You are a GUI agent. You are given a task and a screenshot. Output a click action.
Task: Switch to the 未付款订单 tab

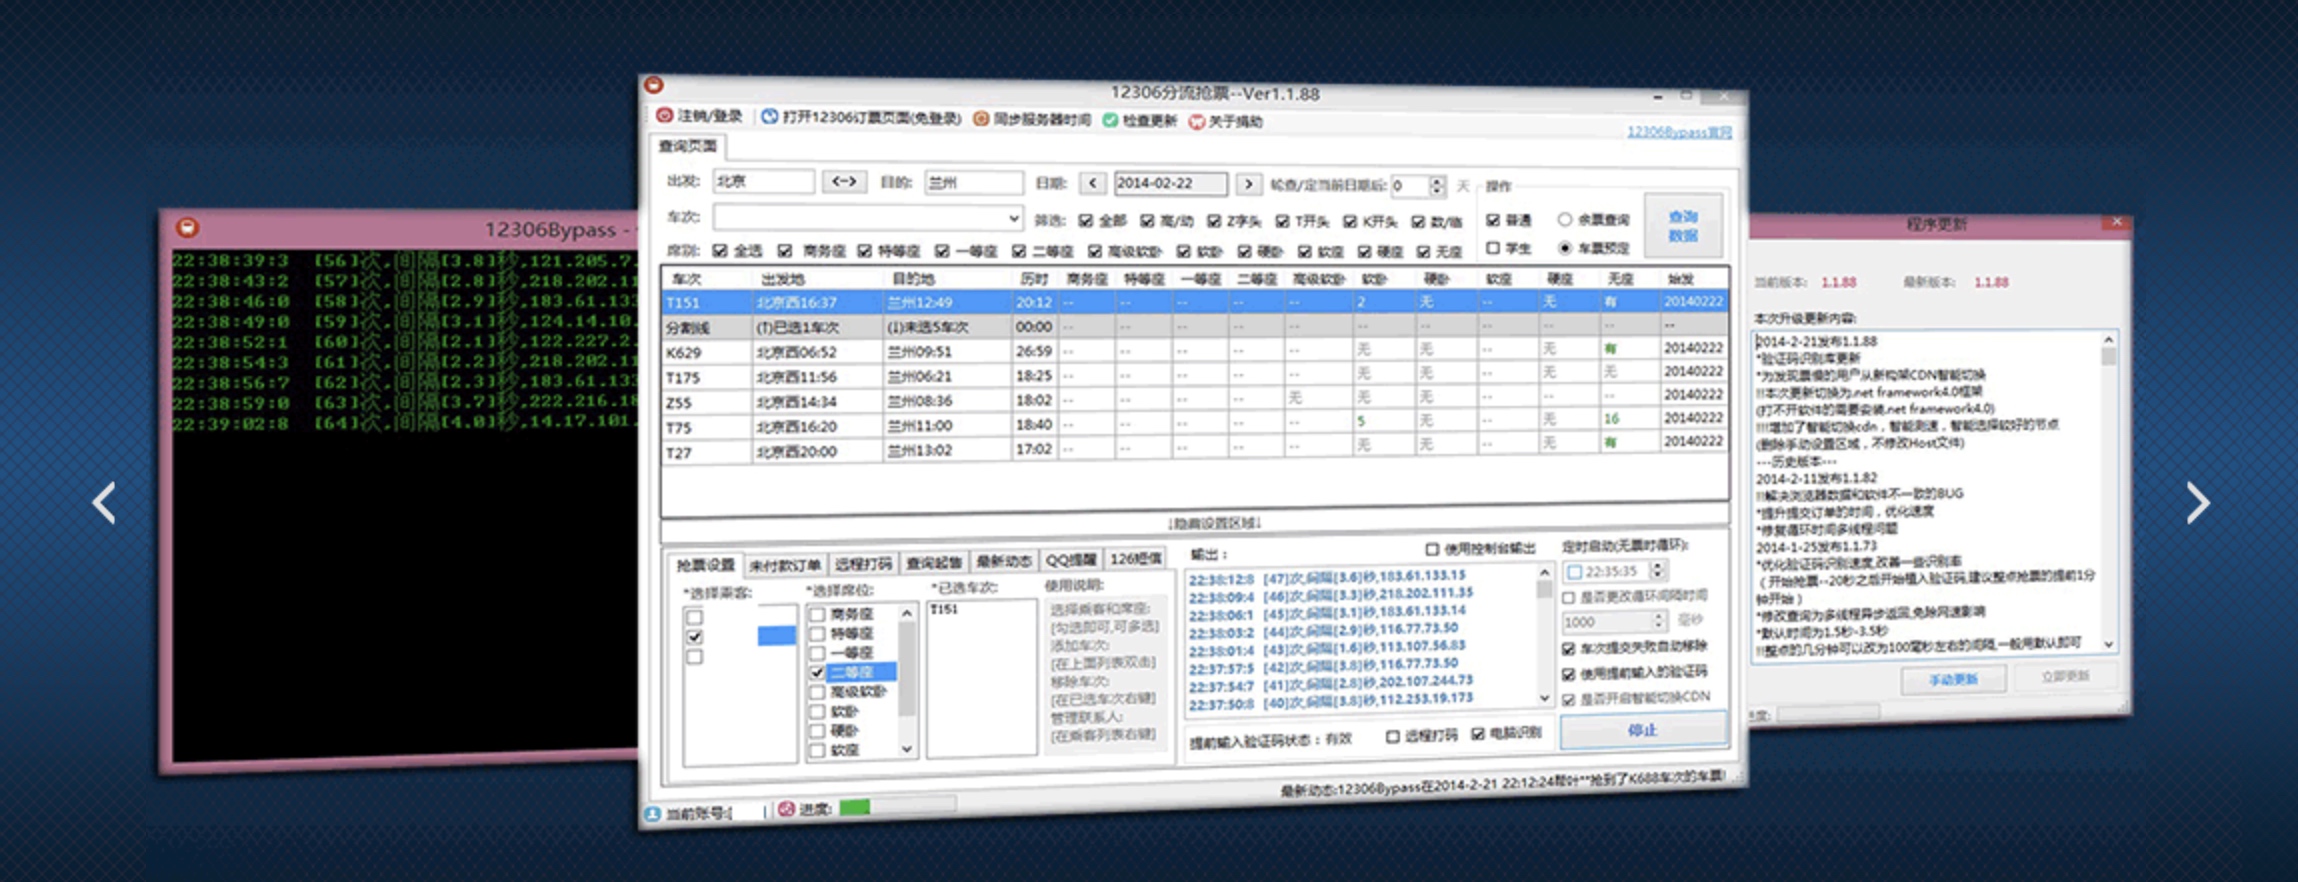point(785,566)
